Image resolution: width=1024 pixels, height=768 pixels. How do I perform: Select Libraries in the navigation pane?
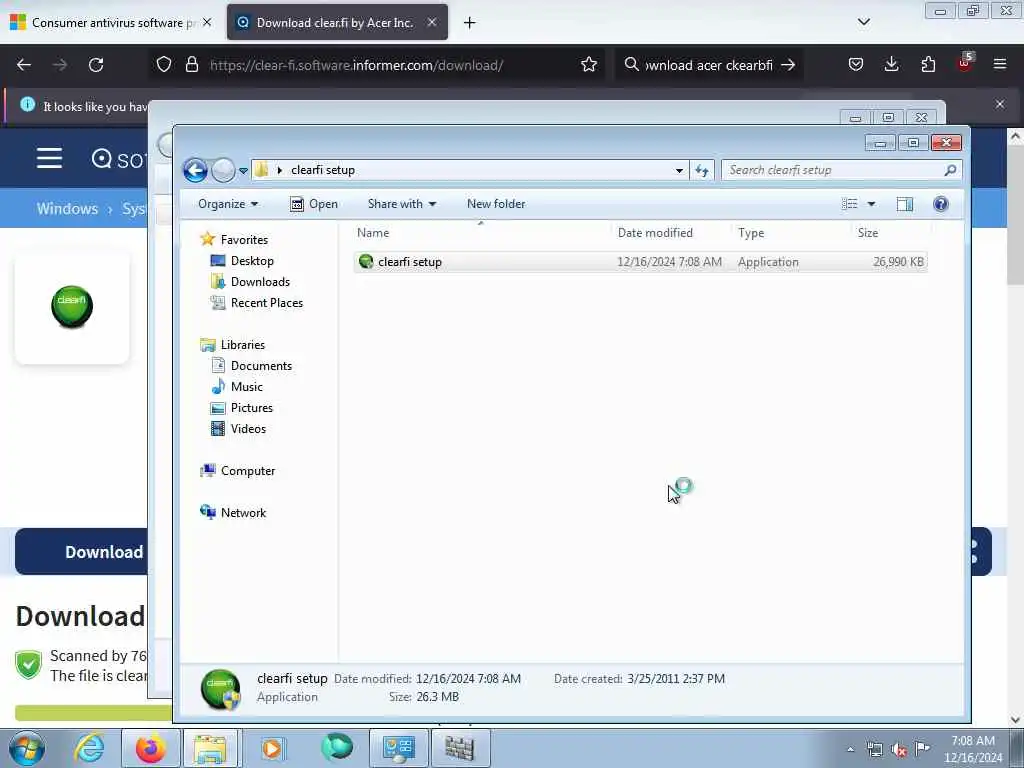(x=242, y=345)
